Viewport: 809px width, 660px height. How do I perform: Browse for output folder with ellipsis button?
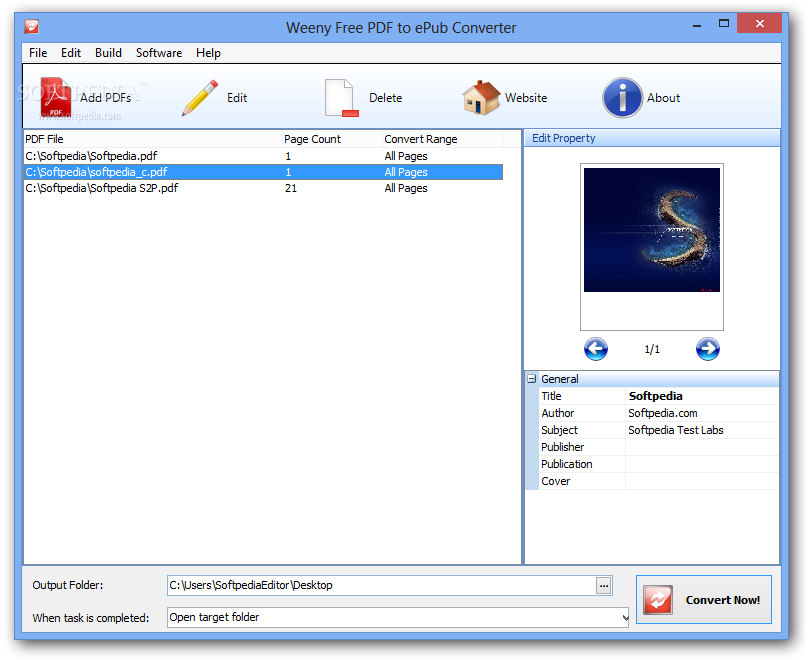click(x=604, y=585)
